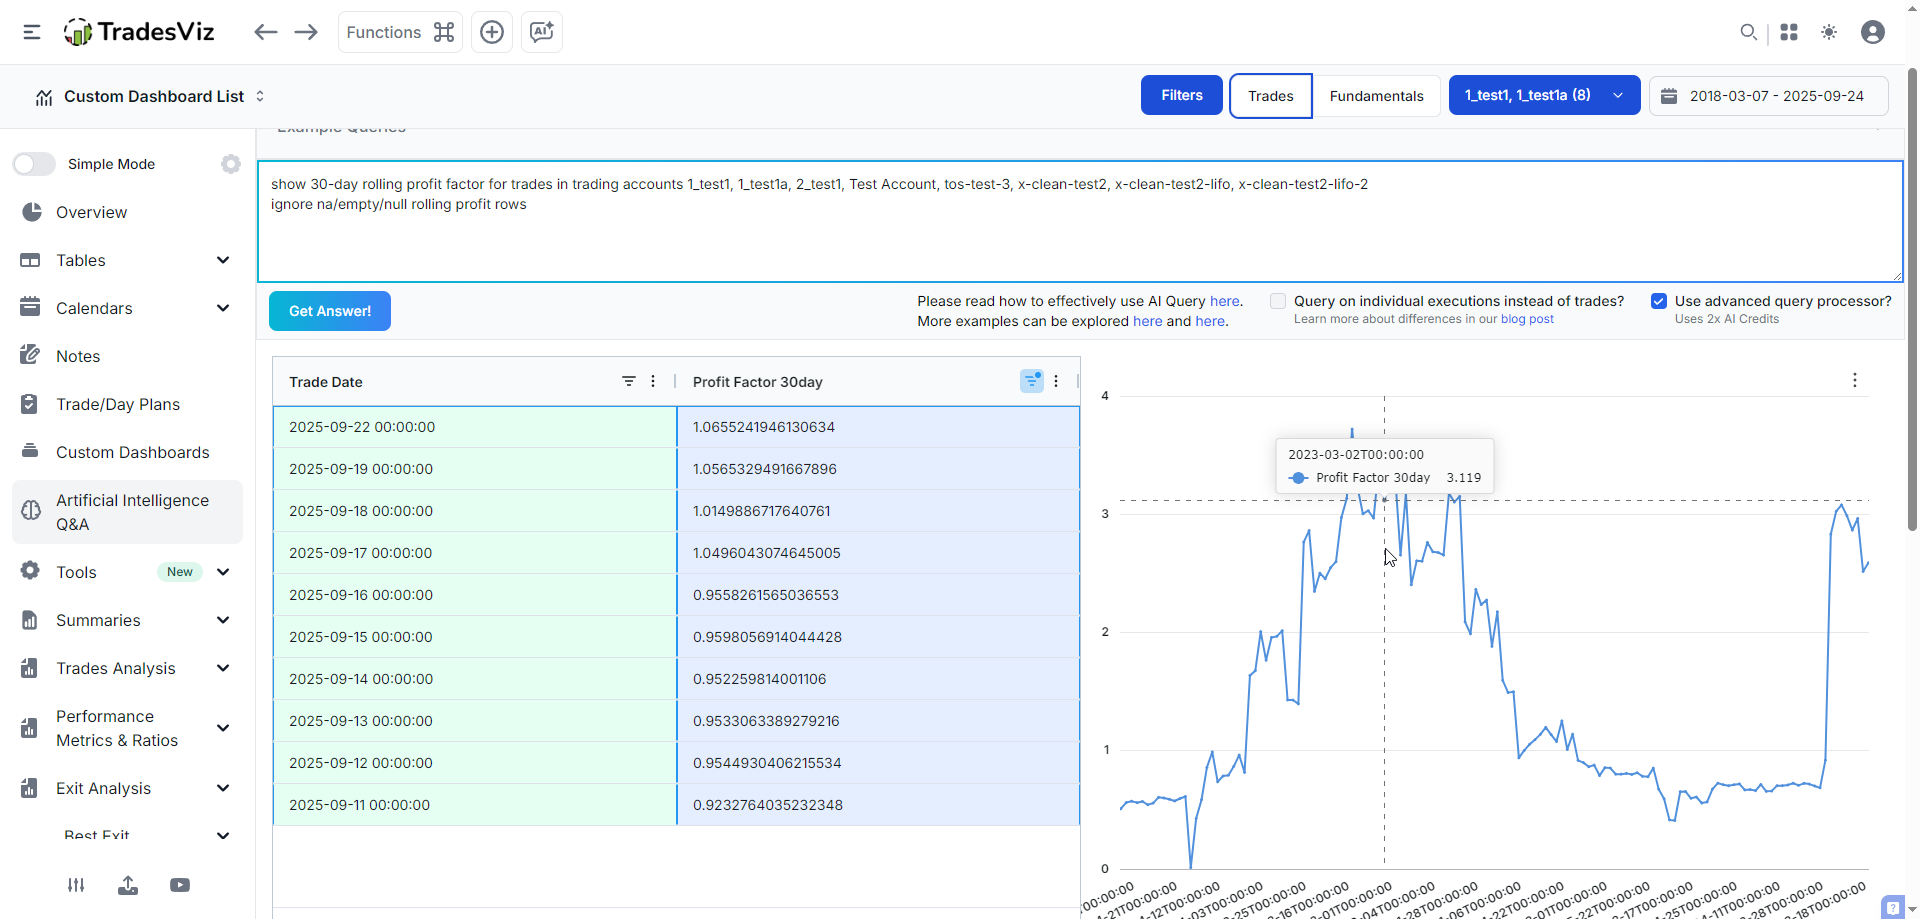This screenshot has height=919, width=1920.
Task: Toggle Simple Mode switch
Action: point(34,164)
